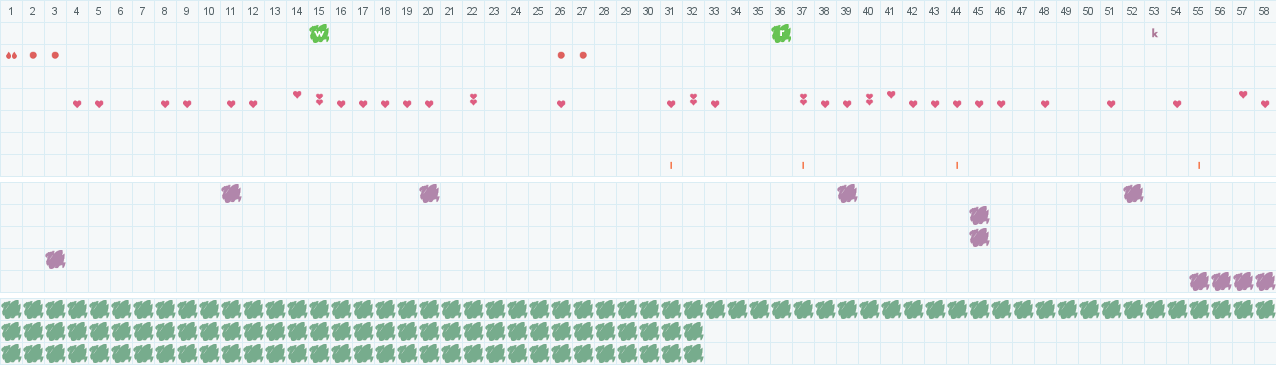Click the green 'w' marker on day 15
Image resolution: width=1276 pixels, height=365 pixels.
[319, 33]
